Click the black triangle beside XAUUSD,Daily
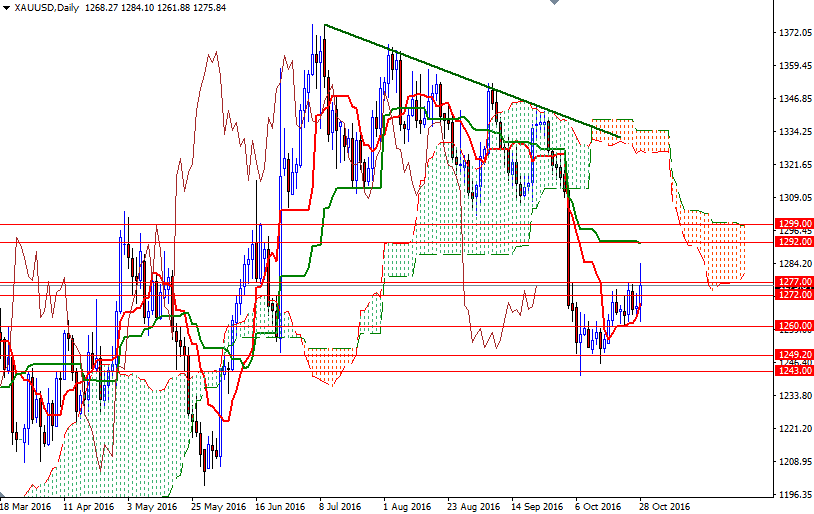 tap(6, 8)
